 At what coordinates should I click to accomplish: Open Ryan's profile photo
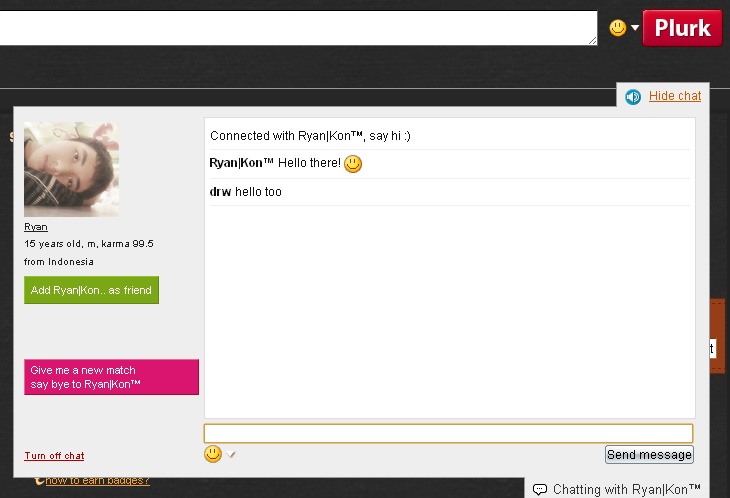click(71, 169)
